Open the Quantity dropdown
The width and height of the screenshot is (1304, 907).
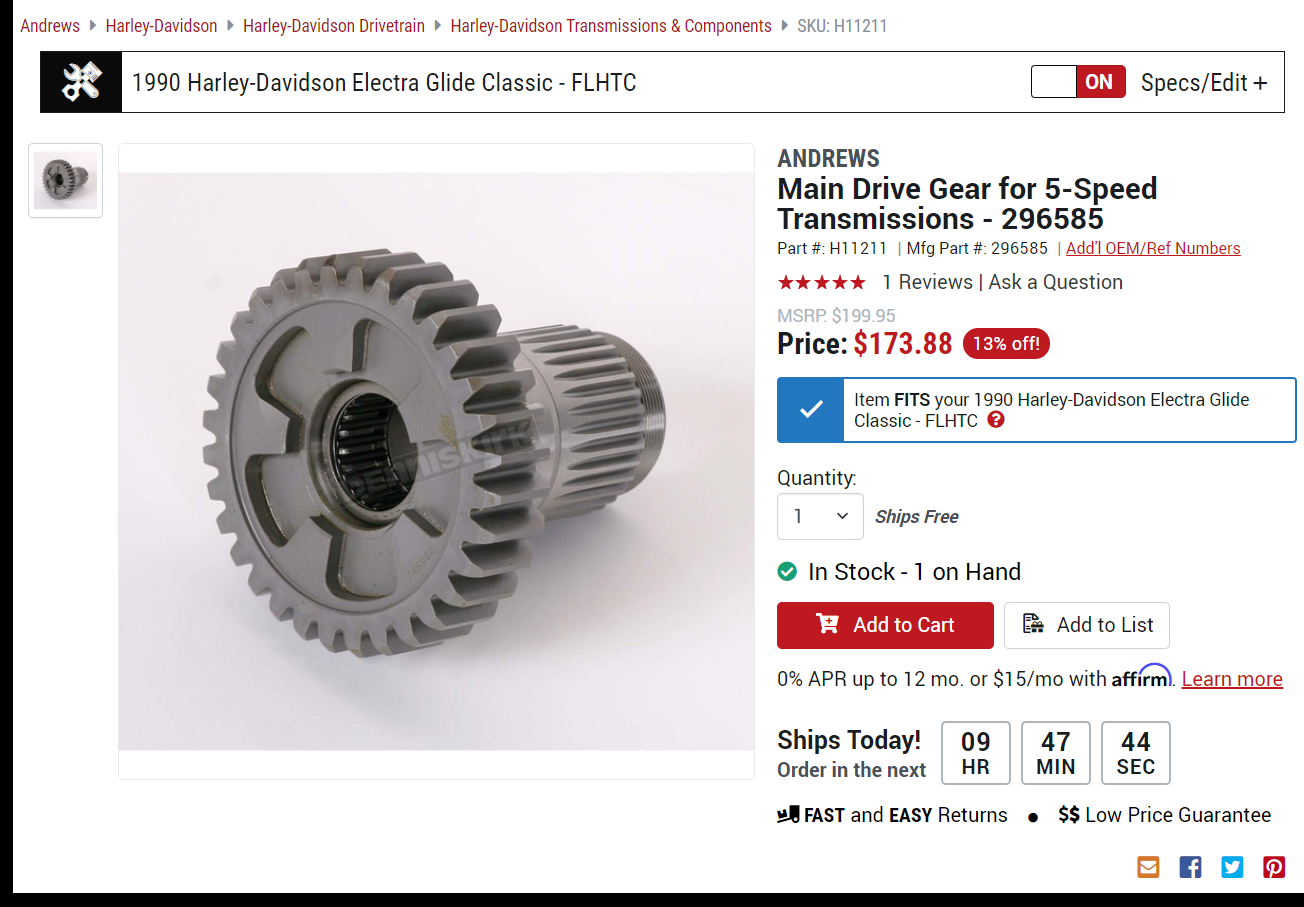(x=820, y=516)
